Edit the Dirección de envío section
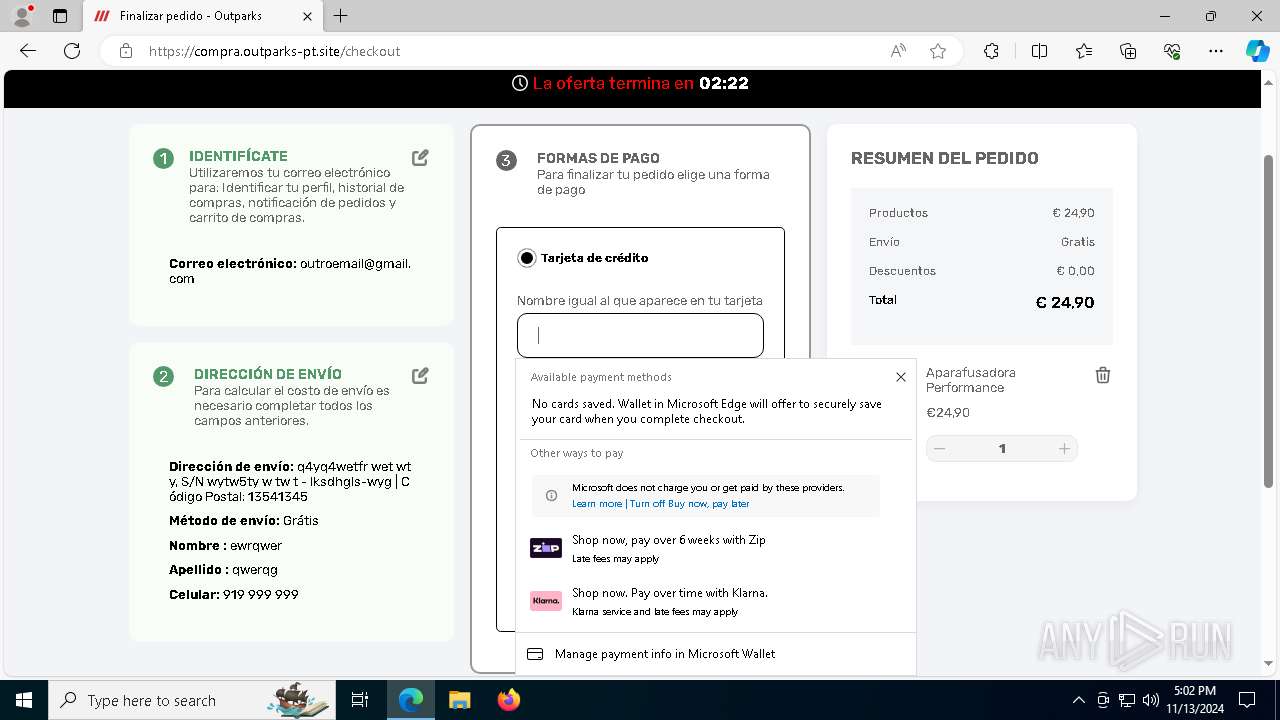 [420, 376]
